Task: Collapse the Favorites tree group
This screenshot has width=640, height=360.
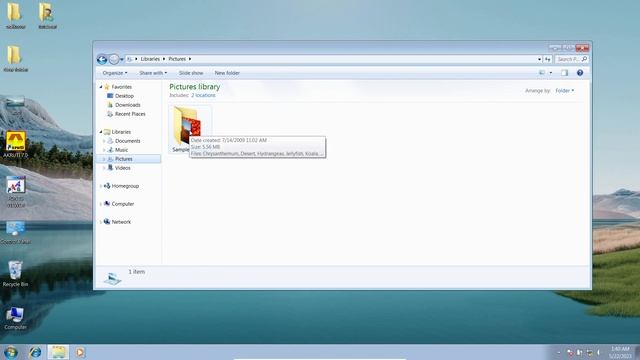Action: [101, 87]
